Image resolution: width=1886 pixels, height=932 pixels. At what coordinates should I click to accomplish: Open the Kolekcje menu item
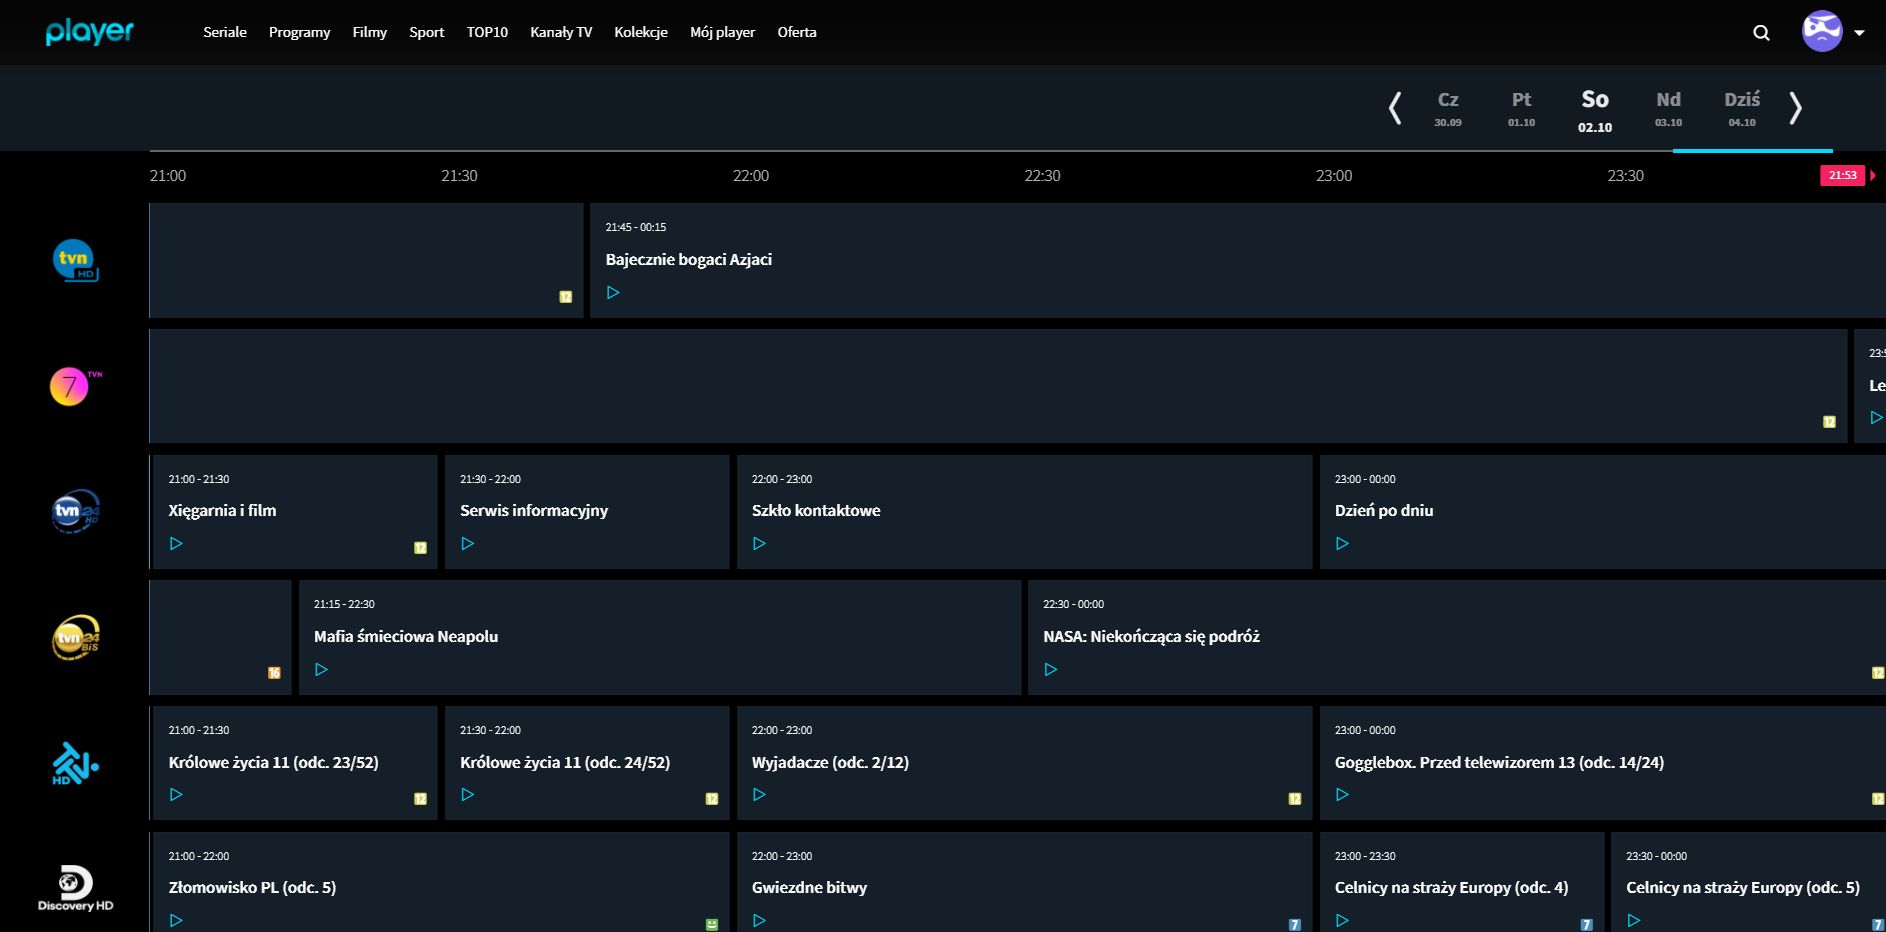(x=641, y=32)
